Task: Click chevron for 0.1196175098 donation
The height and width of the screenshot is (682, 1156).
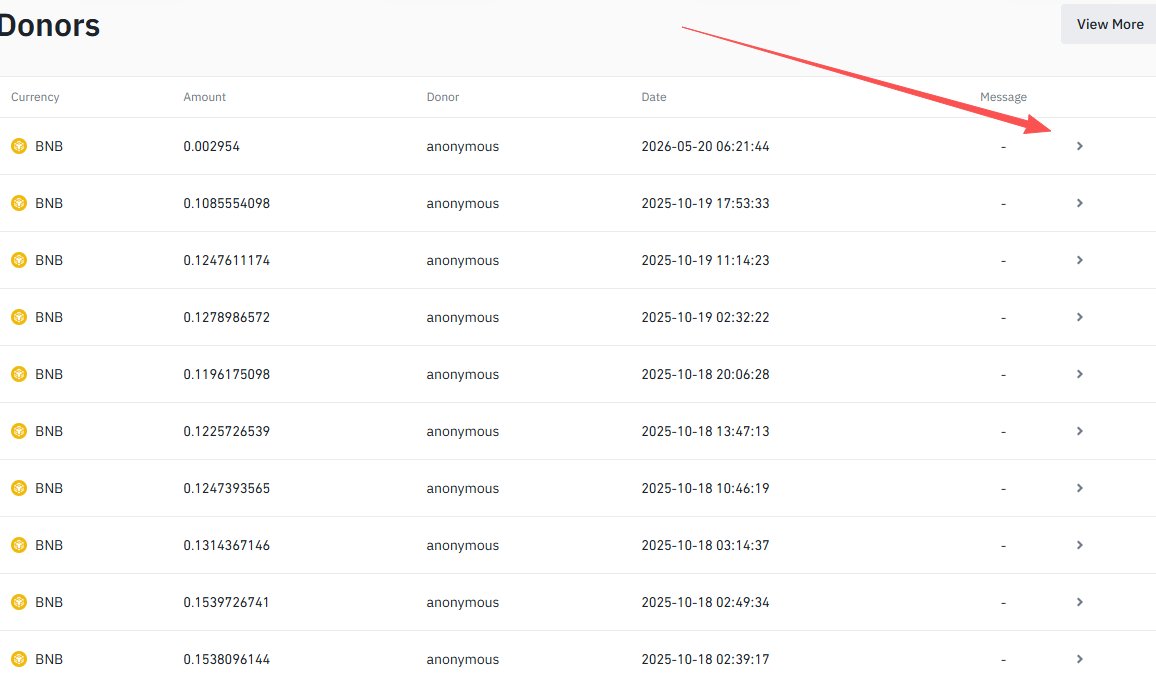Action: [x=1079, y=374]
